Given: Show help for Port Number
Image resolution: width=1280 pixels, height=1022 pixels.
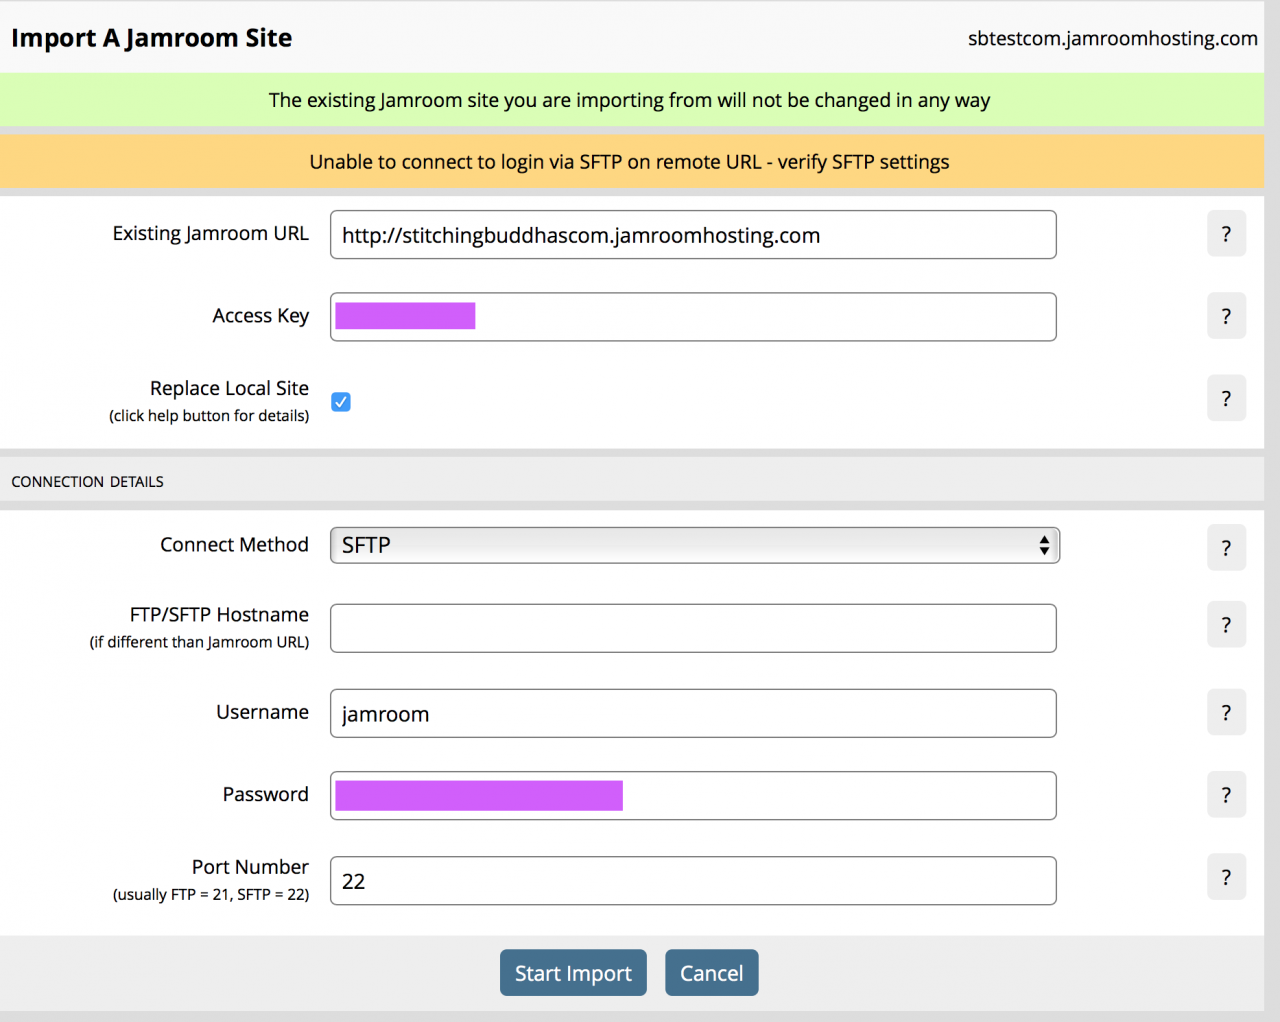Looking at the screenshot, I should pyautogui.click(x=1226, y=877).
